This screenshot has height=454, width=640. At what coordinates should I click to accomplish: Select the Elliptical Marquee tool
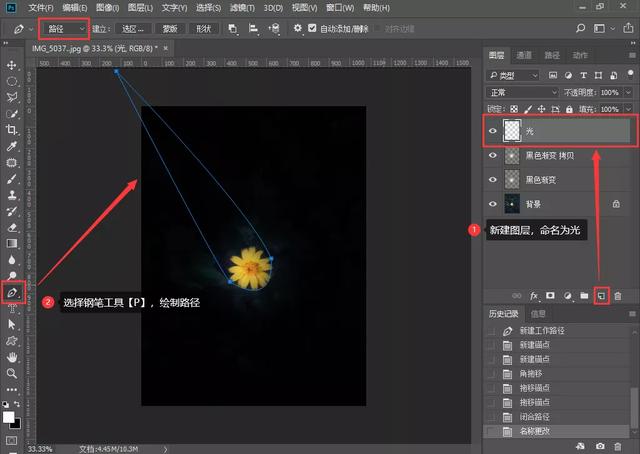coord(11,81)
